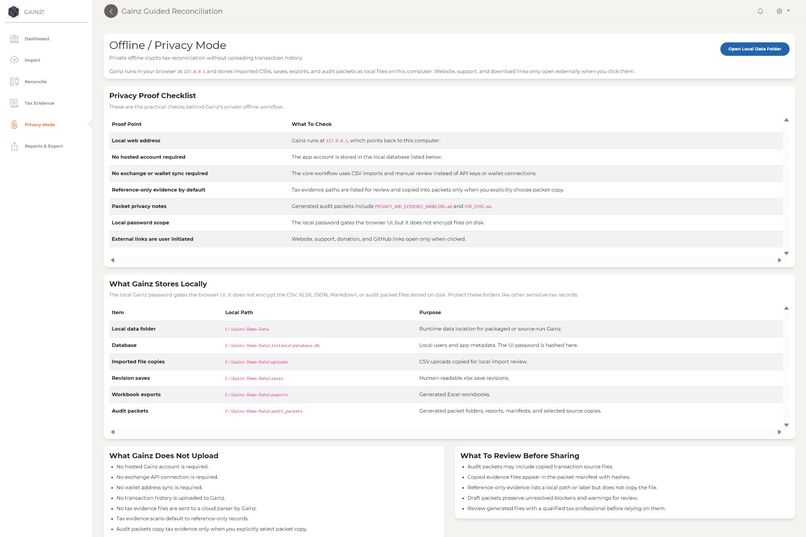The width and height of the screenshot is (806, 537).
Task: Click 'Revision saves' item cell
Action: click(x=131, y=378)
